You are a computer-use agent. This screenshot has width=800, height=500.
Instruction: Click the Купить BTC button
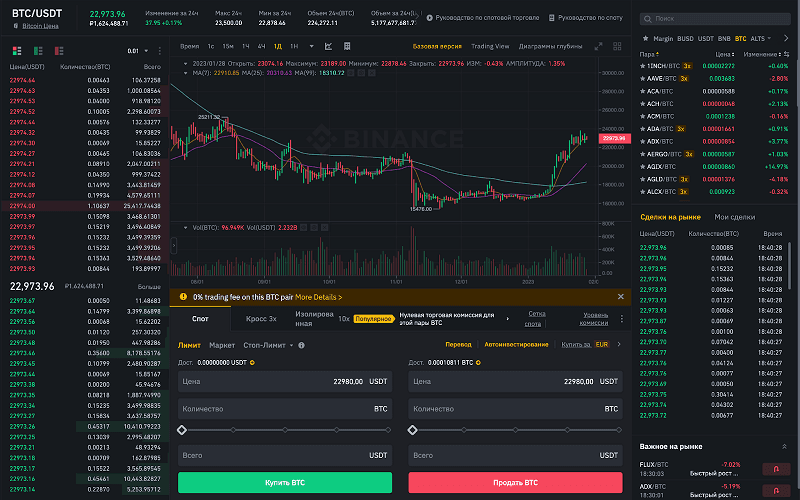pos(285,482)
